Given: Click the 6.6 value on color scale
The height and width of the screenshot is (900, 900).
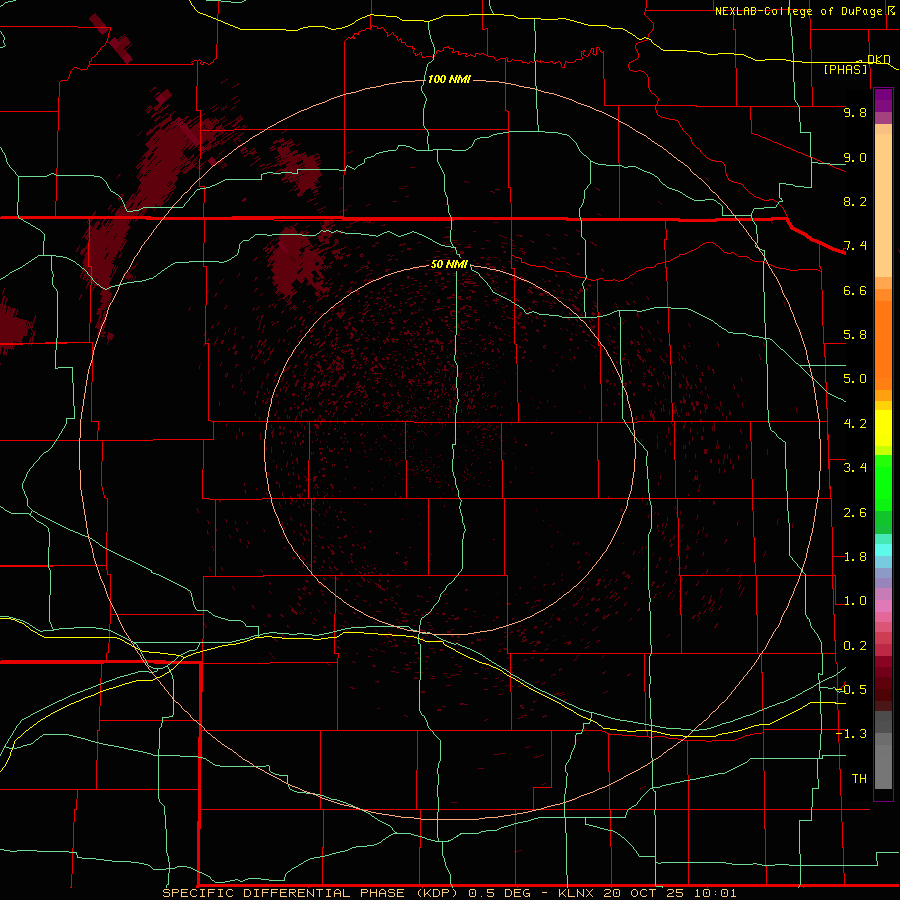Looking at the screenshot, I should tap(855, 290).
